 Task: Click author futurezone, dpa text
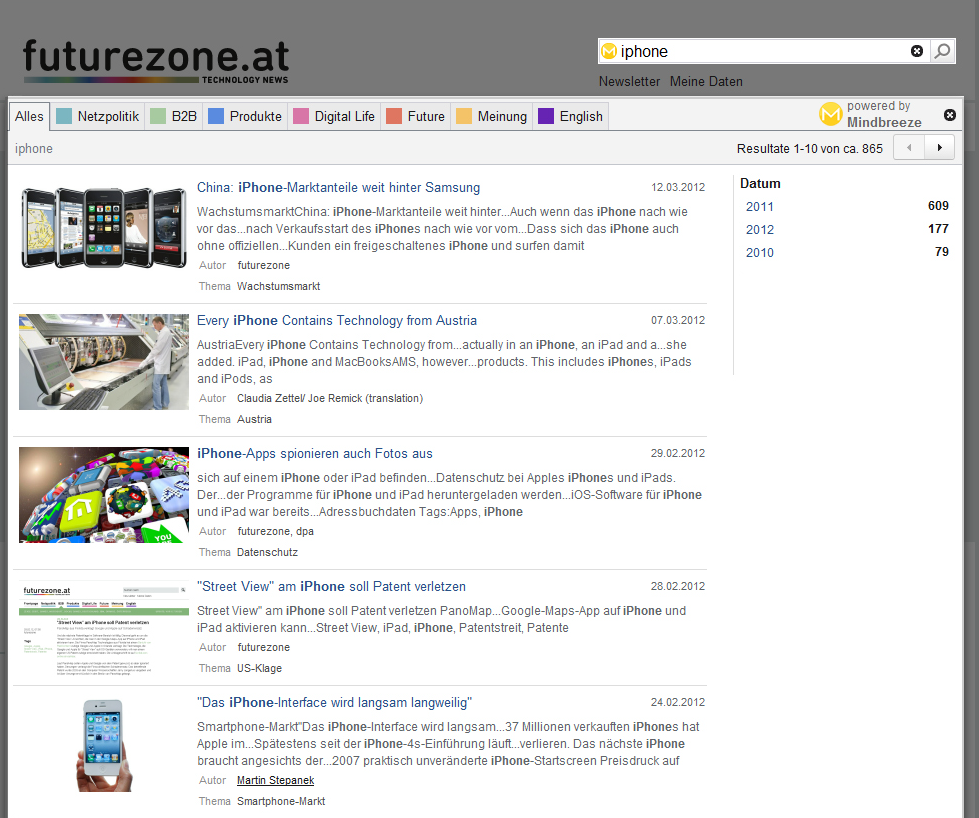[275, 531]
